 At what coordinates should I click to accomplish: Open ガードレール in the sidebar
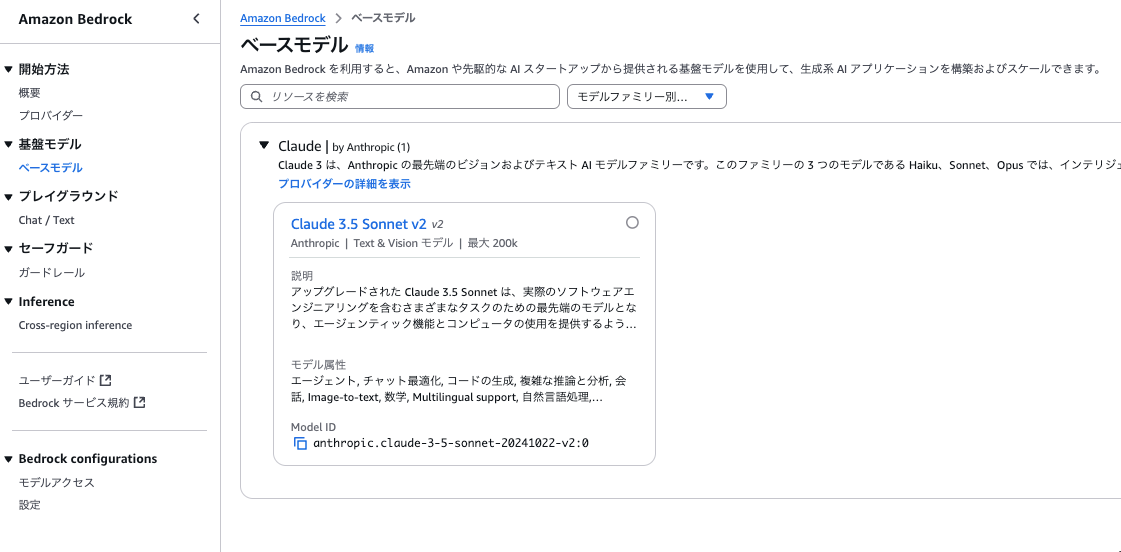coord(51,272)
